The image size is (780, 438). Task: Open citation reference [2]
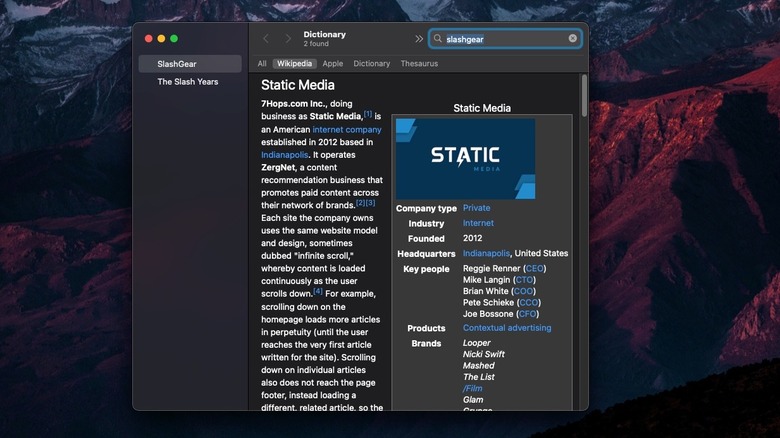pyautogui.click(x=361, y=203)
